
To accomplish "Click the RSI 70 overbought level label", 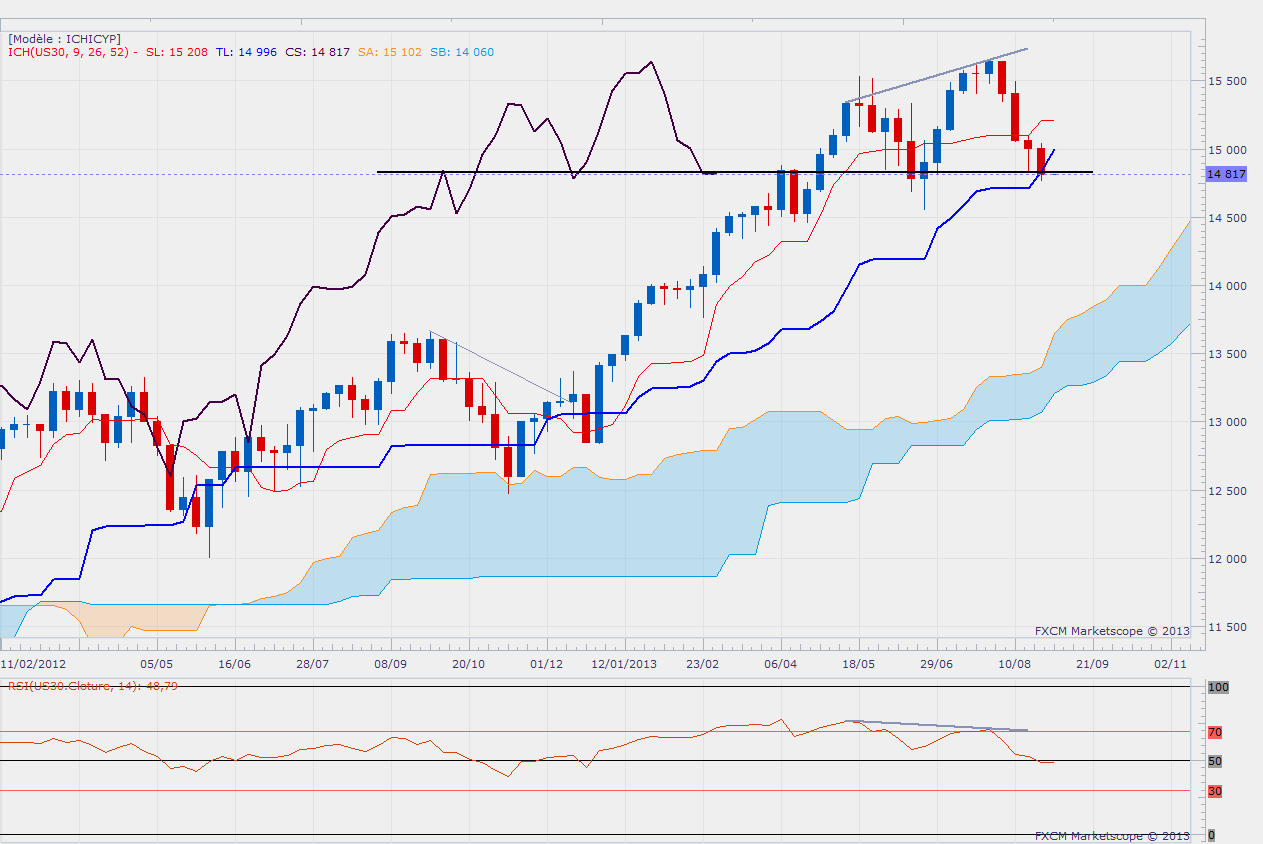I will (x=1215, y=733).
